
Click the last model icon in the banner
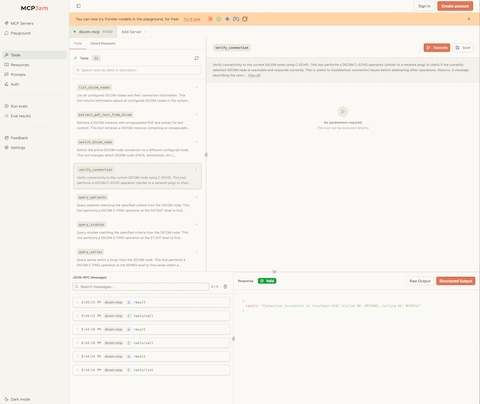pyautogui.click(x=245, y=19)
